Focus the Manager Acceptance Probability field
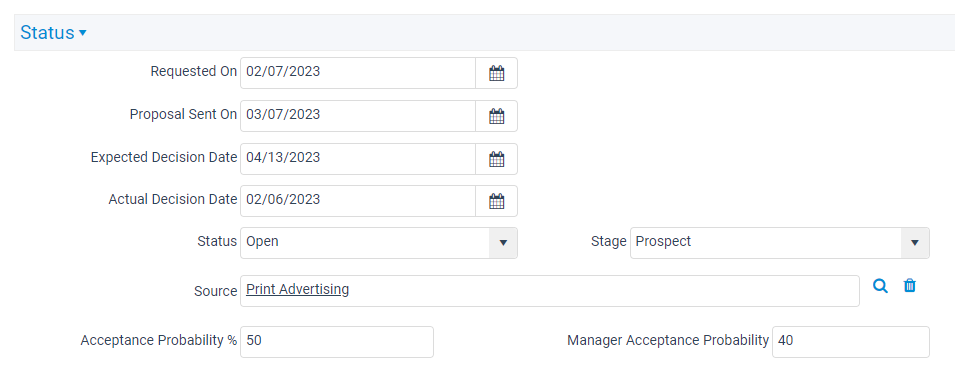This screenshot has height=370, width=955. tap(851, 342)
